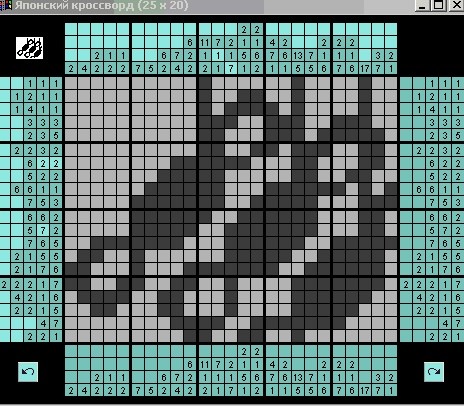Select the highlighted 7 in top column hints

click(231, 69)
